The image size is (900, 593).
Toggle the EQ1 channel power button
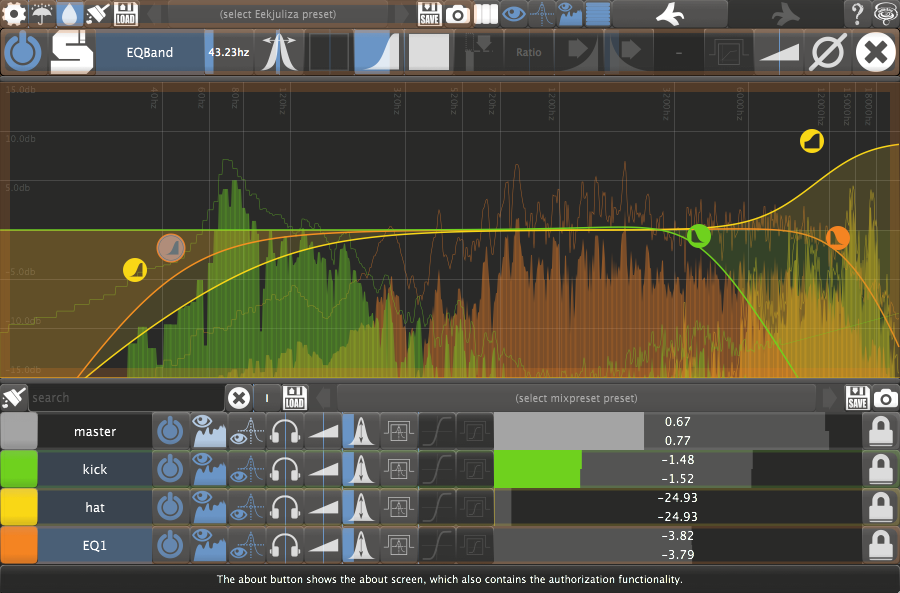[170, 545]
